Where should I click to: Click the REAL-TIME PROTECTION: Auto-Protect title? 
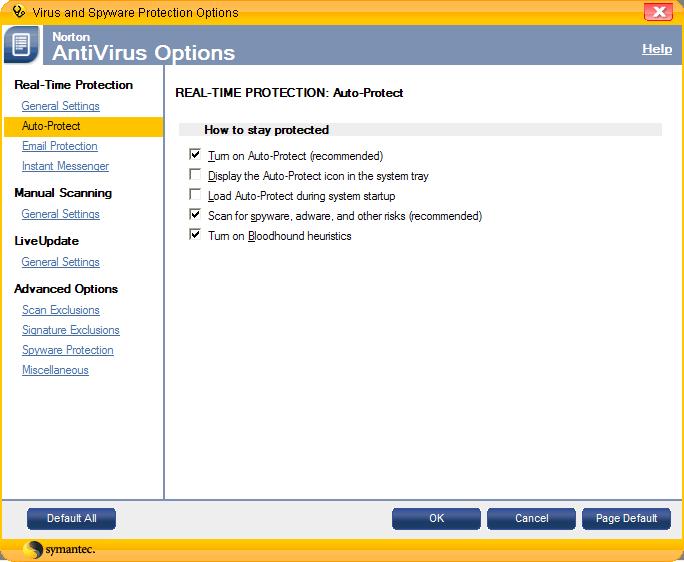(x=289, y=93)
